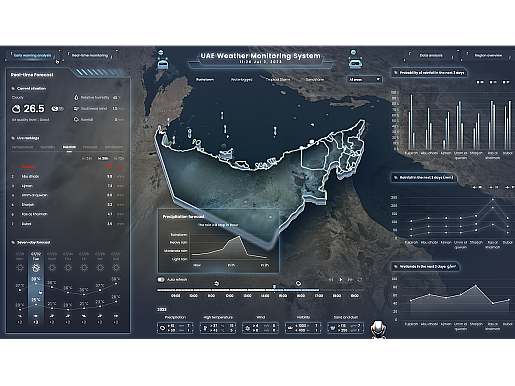Screen dimensions: 515x386
Task: Click the rainfall cloud icon
Action: pos(76,119)
